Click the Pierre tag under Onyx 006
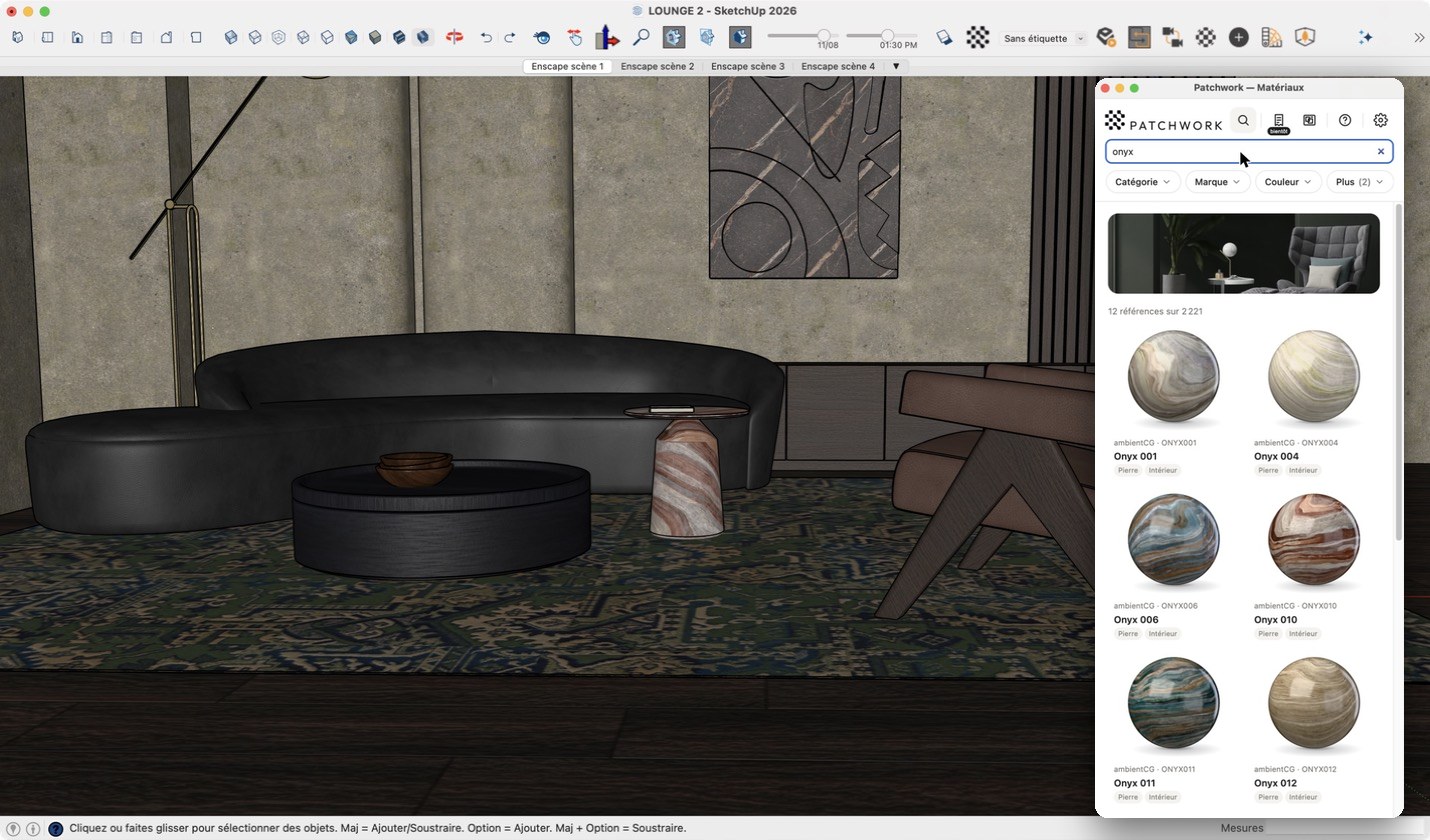This screenshot has height=840, width=1430. [1128, 634]
